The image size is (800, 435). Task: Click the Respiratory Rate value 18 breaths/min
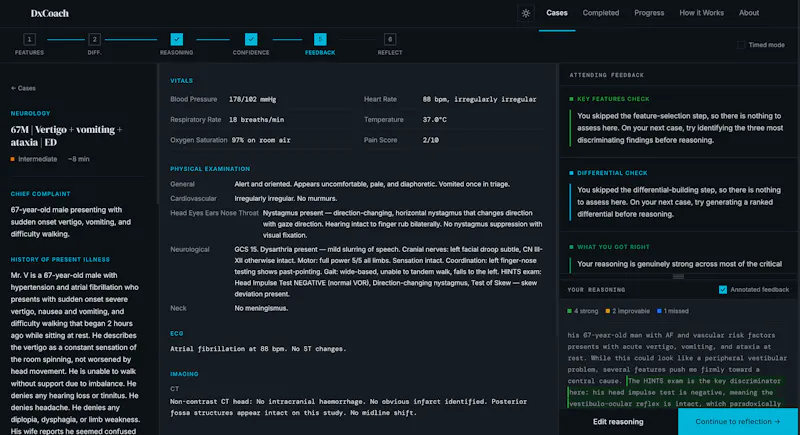pos(256,120)
